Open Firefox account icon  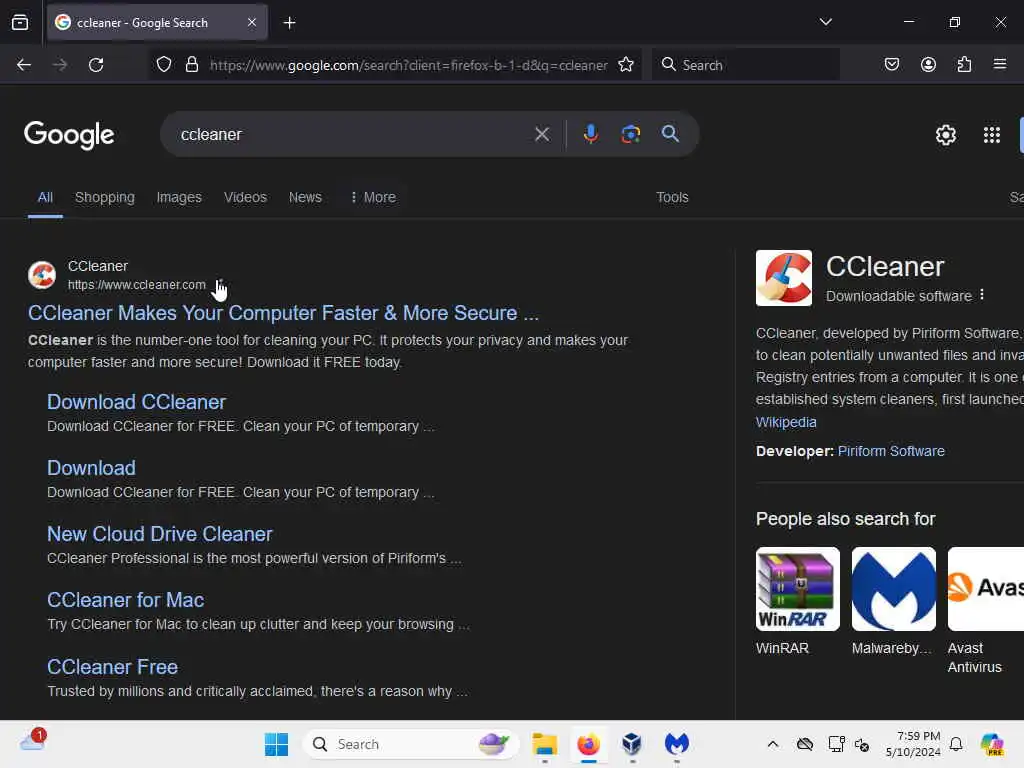[928, 65]
